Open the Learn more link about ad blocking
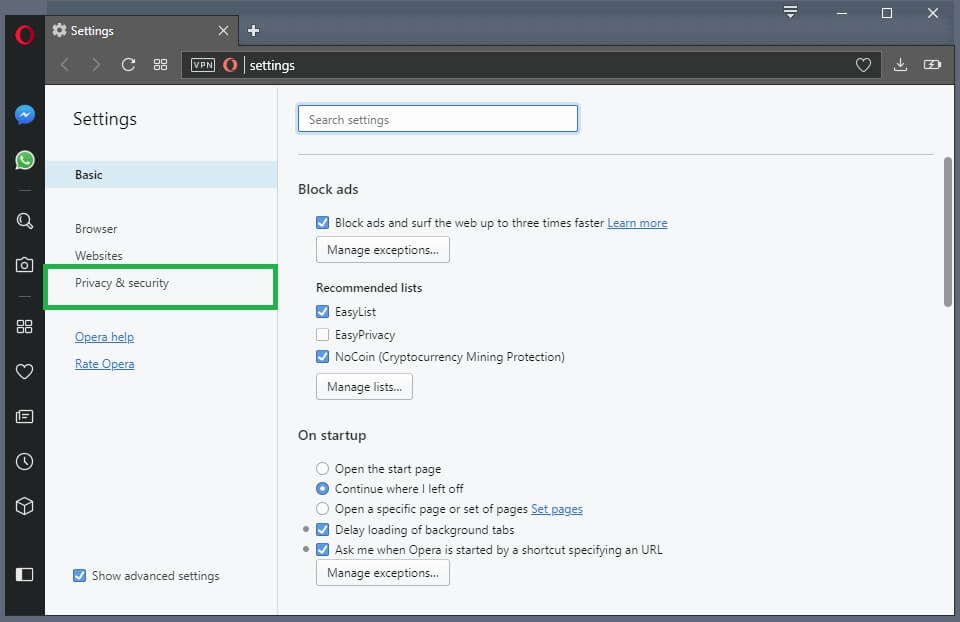The height and width of the screenshot is (622, 960). click(637, 222)
